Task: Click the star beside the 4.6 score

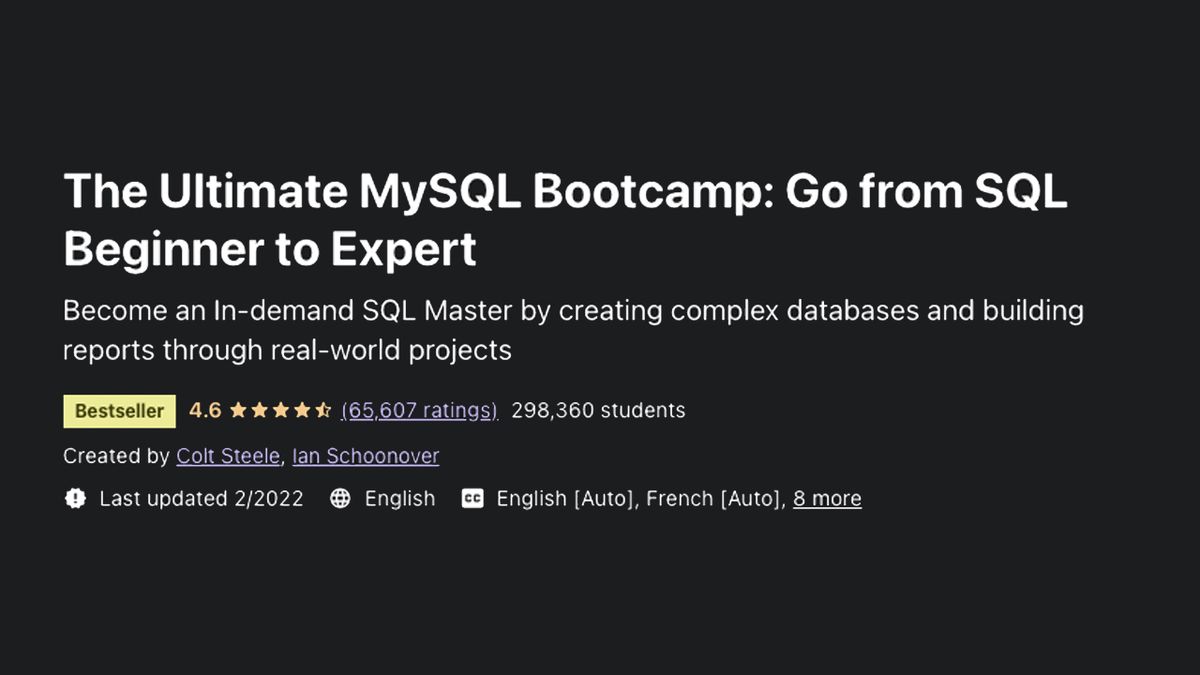Action: [x=236, y=410]
